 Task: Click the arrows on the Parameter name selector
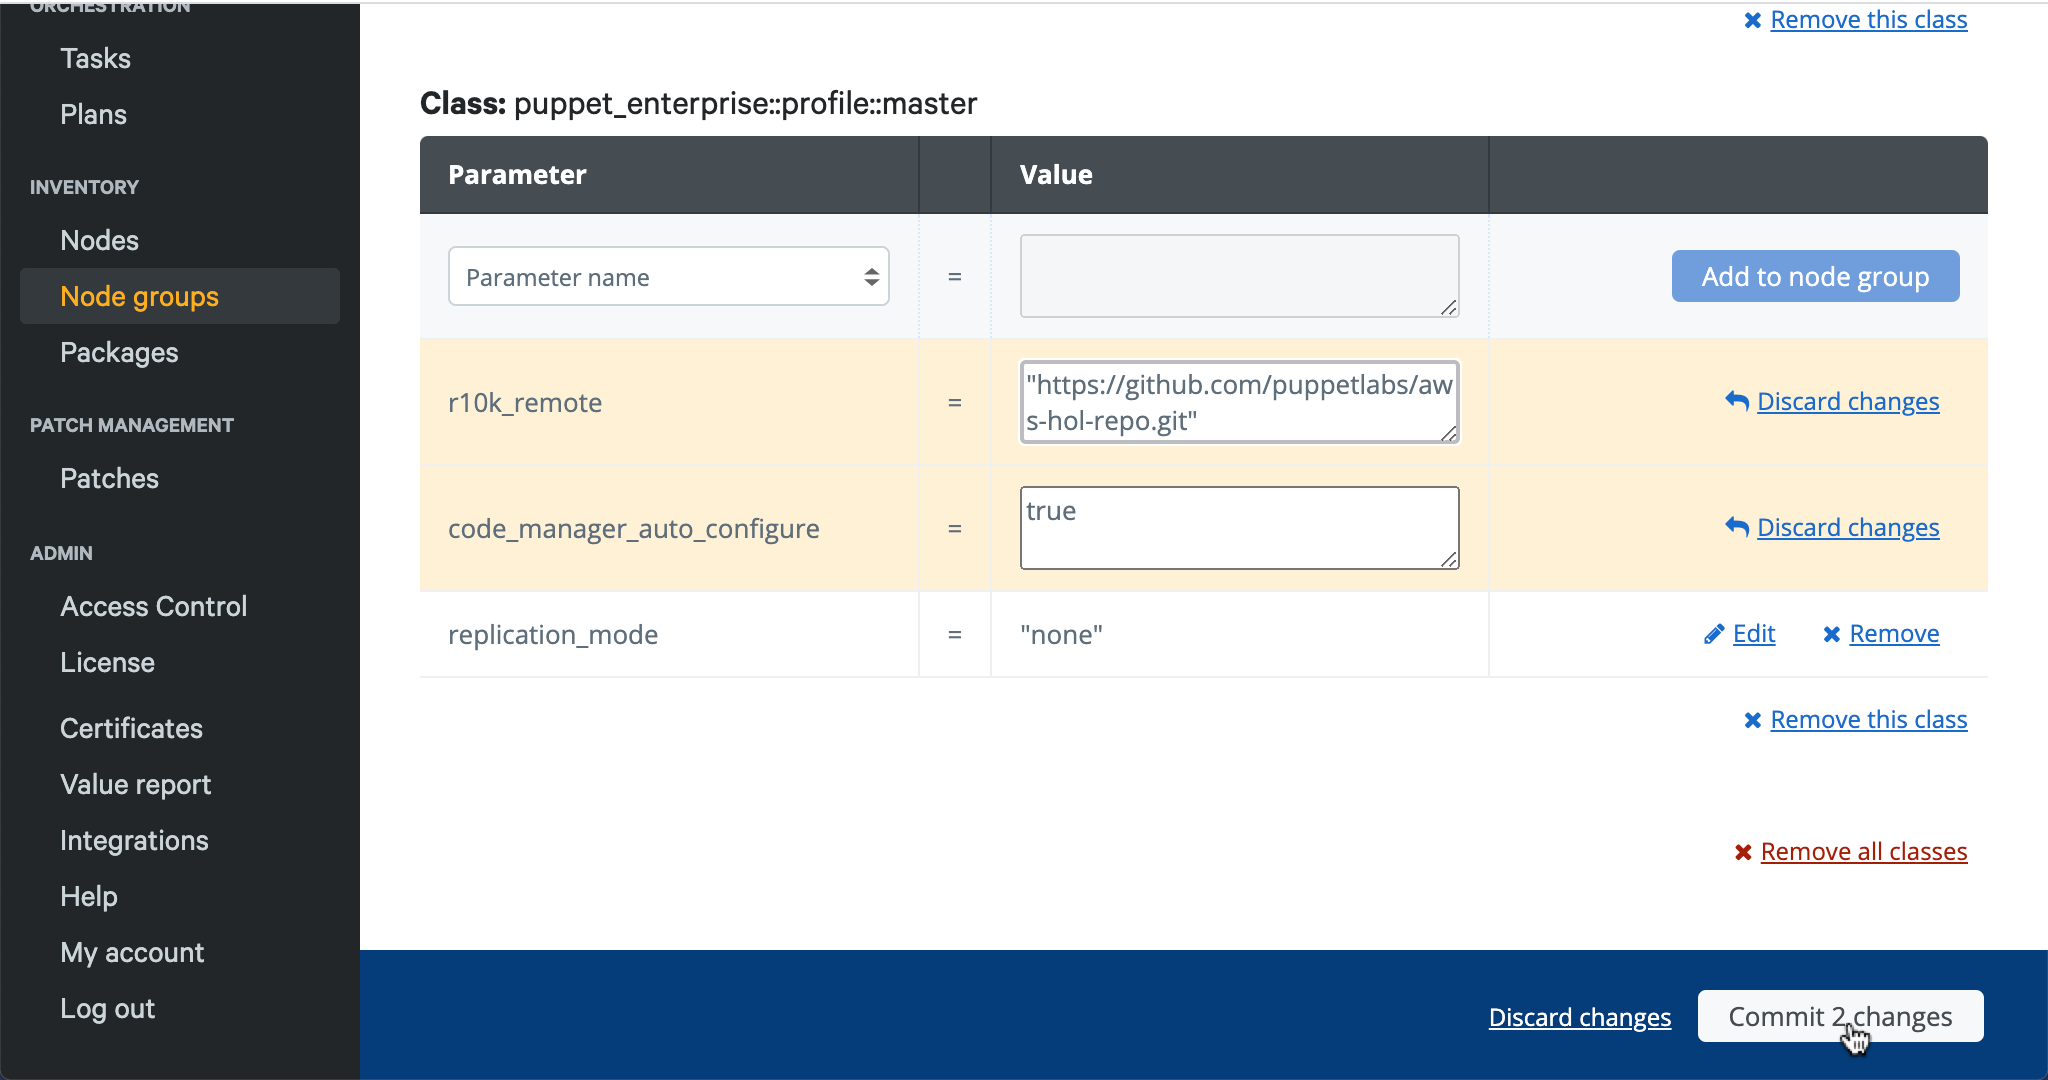tap(871, 277)
